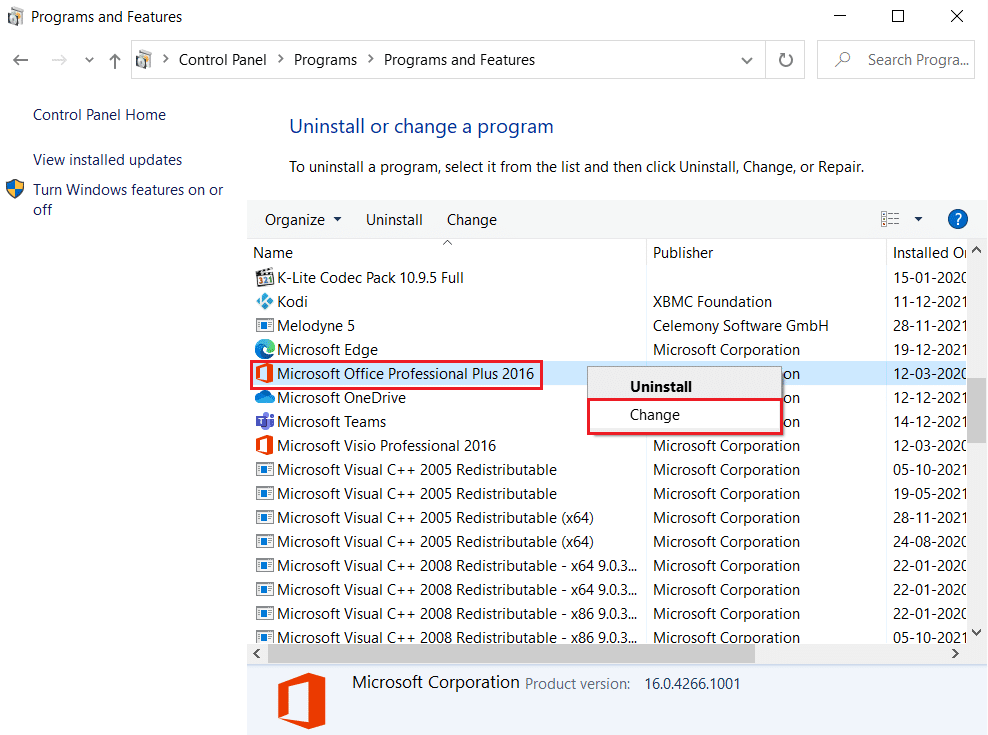Image resolution: width=988 pixels, height=735 pixels.
Task: Expand the view options dropdown arrow
Action: [x=918, y=219]
